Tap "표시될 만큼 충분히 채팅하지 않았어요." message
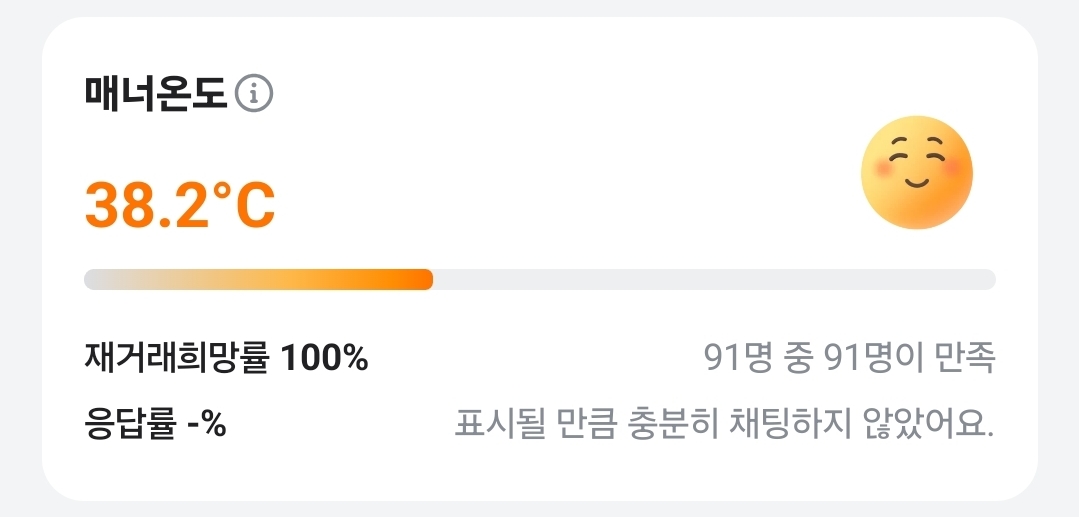The height and width of the screenshot is (517, 1079). tap(724, 425)
